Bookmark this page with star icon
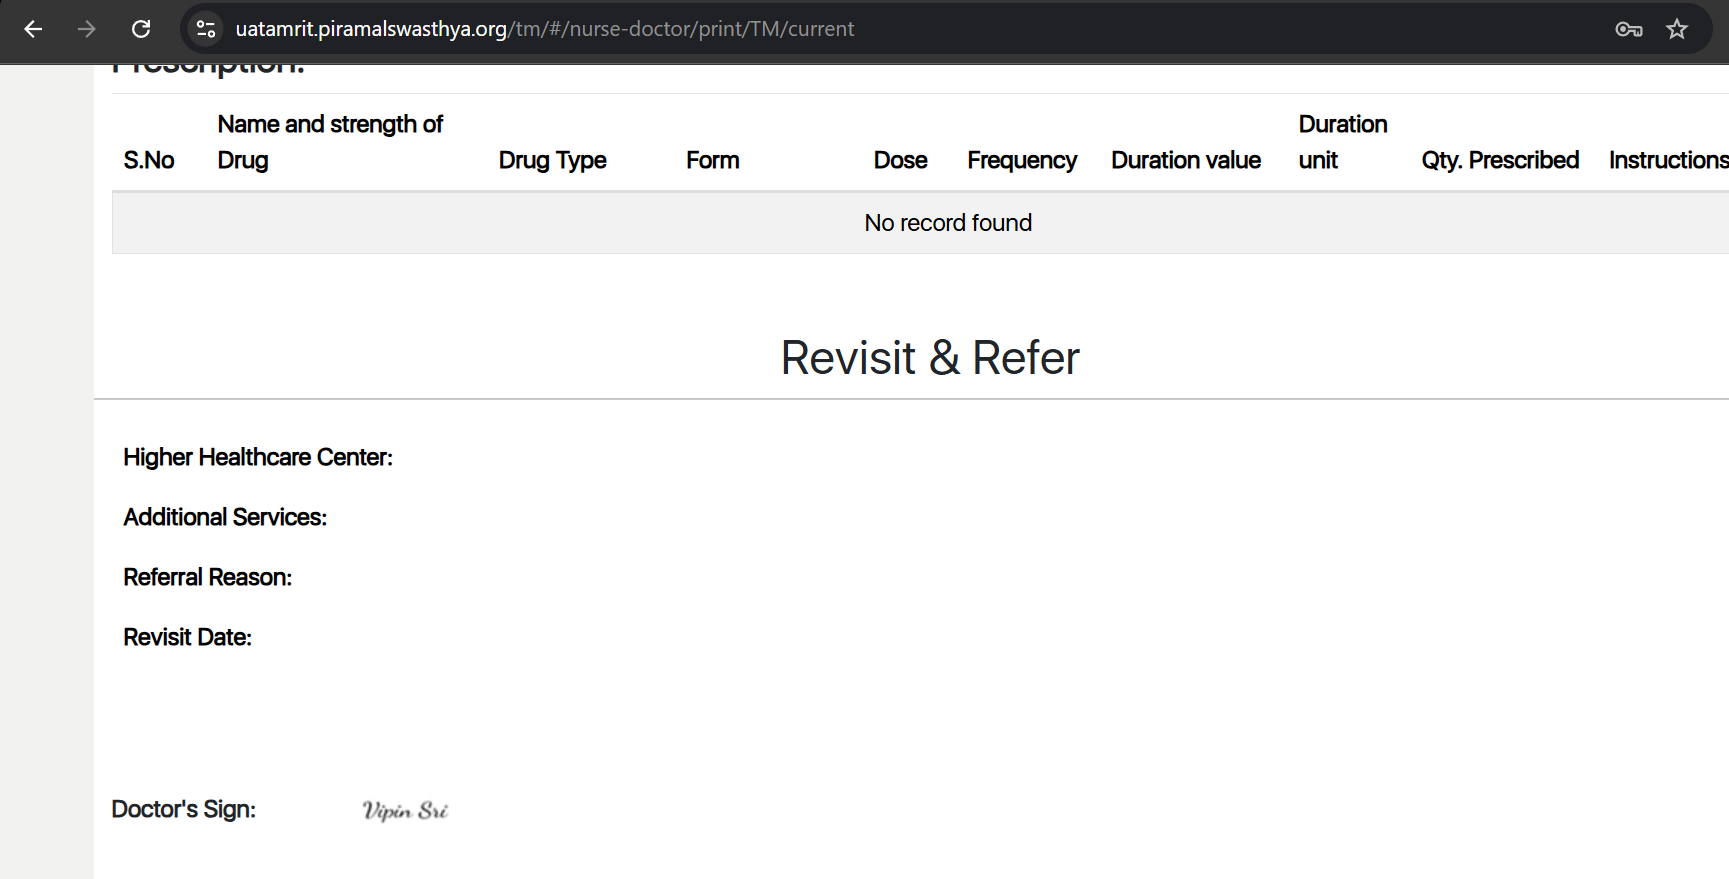Image resolution: width=1729 pixels, height=879 pixels. [x=1677, y=29]
